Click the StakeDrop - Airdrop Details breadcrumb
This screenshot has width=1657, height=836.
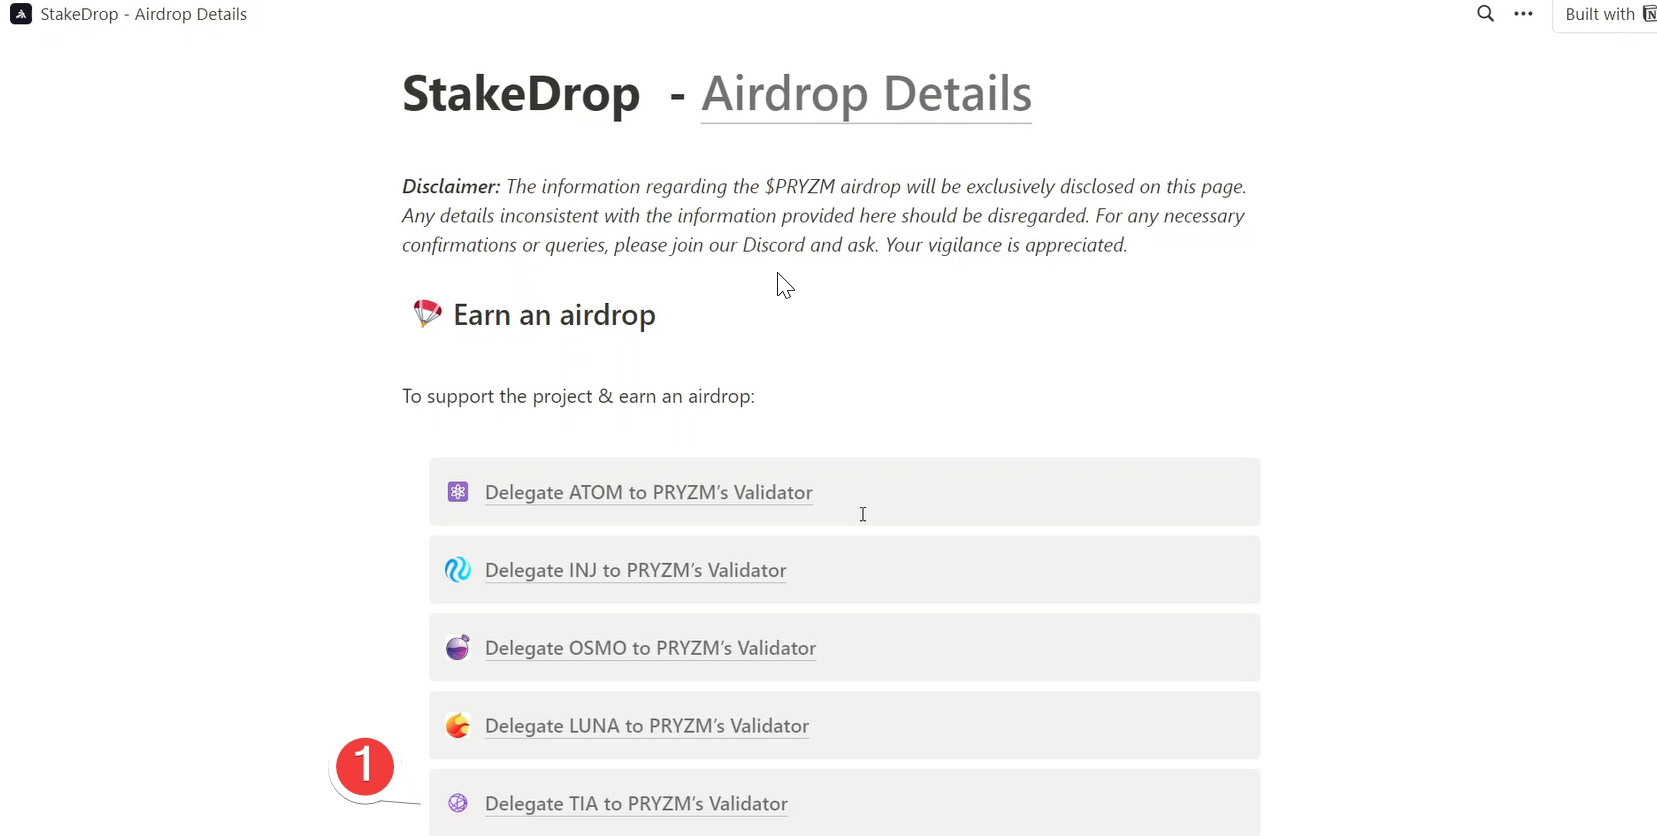coord(143,14)
